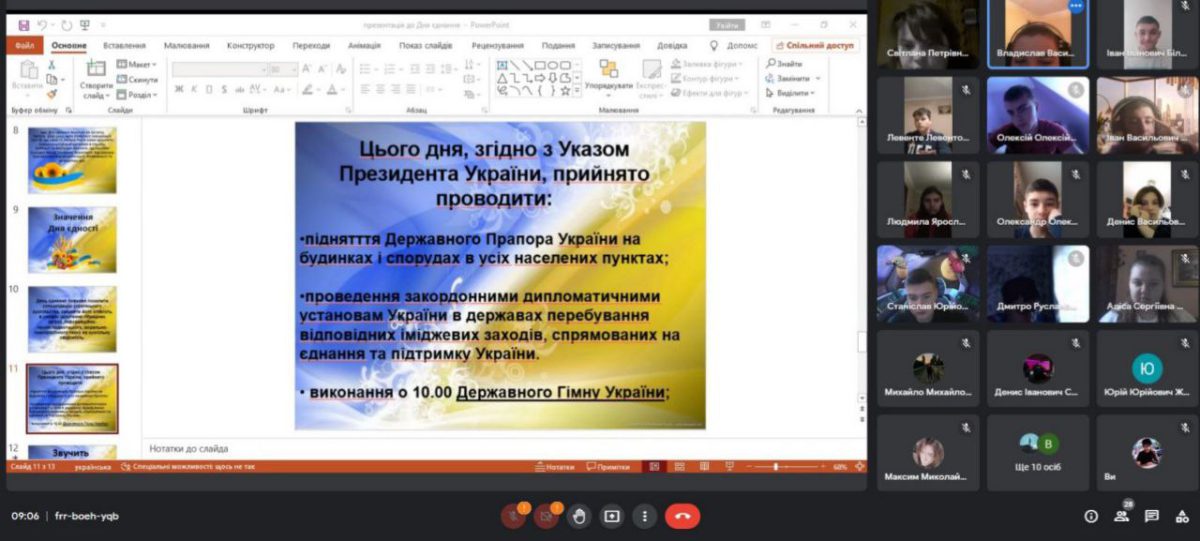
Task: Open more options three-dot menu in Meet
Action: pyautogui.click(x=645, y=516)
